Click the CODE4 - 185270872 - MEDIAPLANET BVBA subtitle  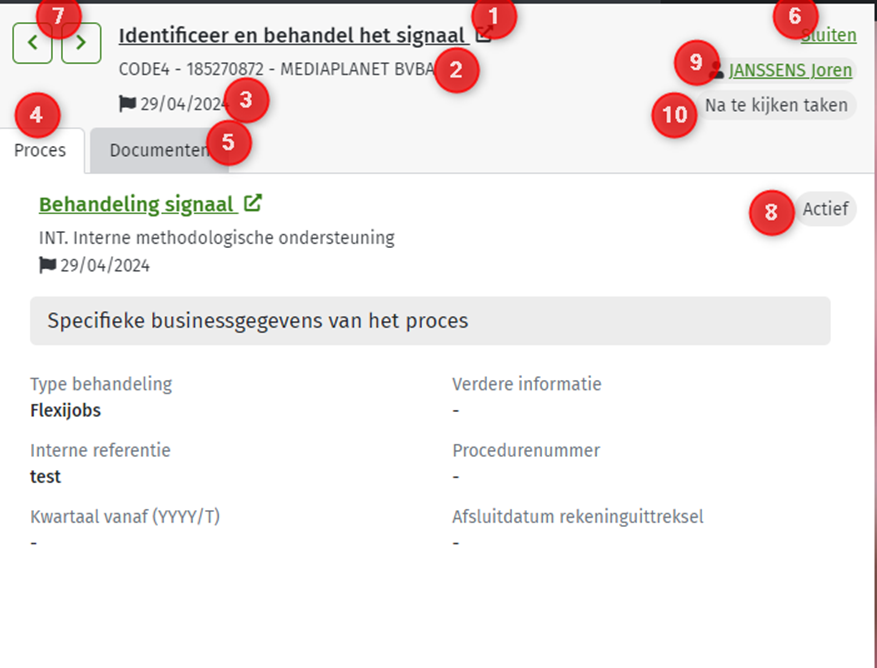click(x=277, y=69)
